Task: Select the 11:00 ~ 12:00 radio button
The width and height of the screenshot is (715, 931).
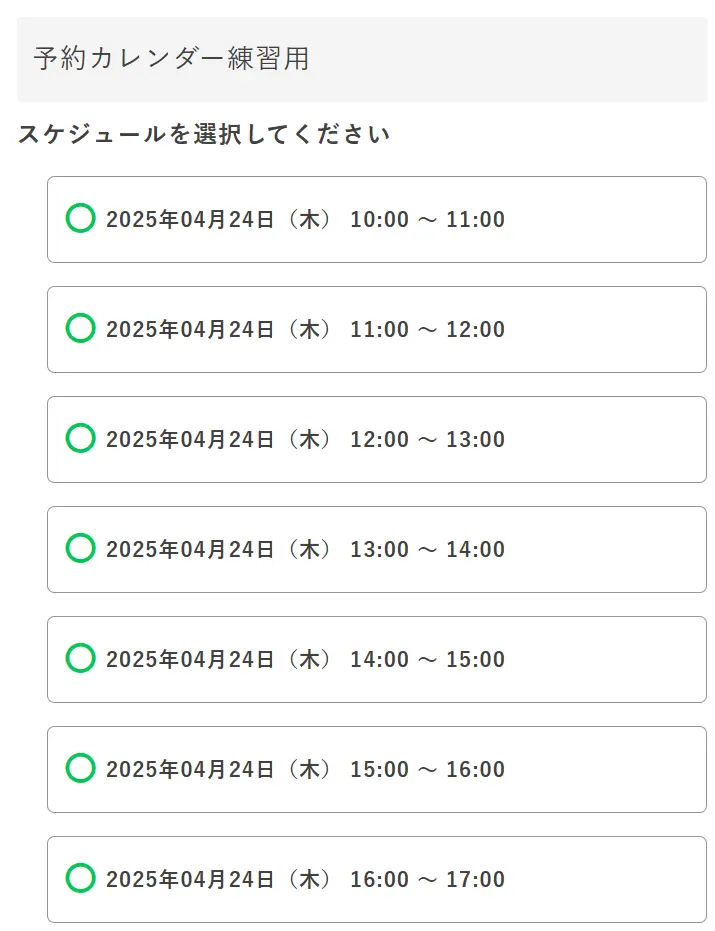Action: pyautogui.click(x=80, y=328)
